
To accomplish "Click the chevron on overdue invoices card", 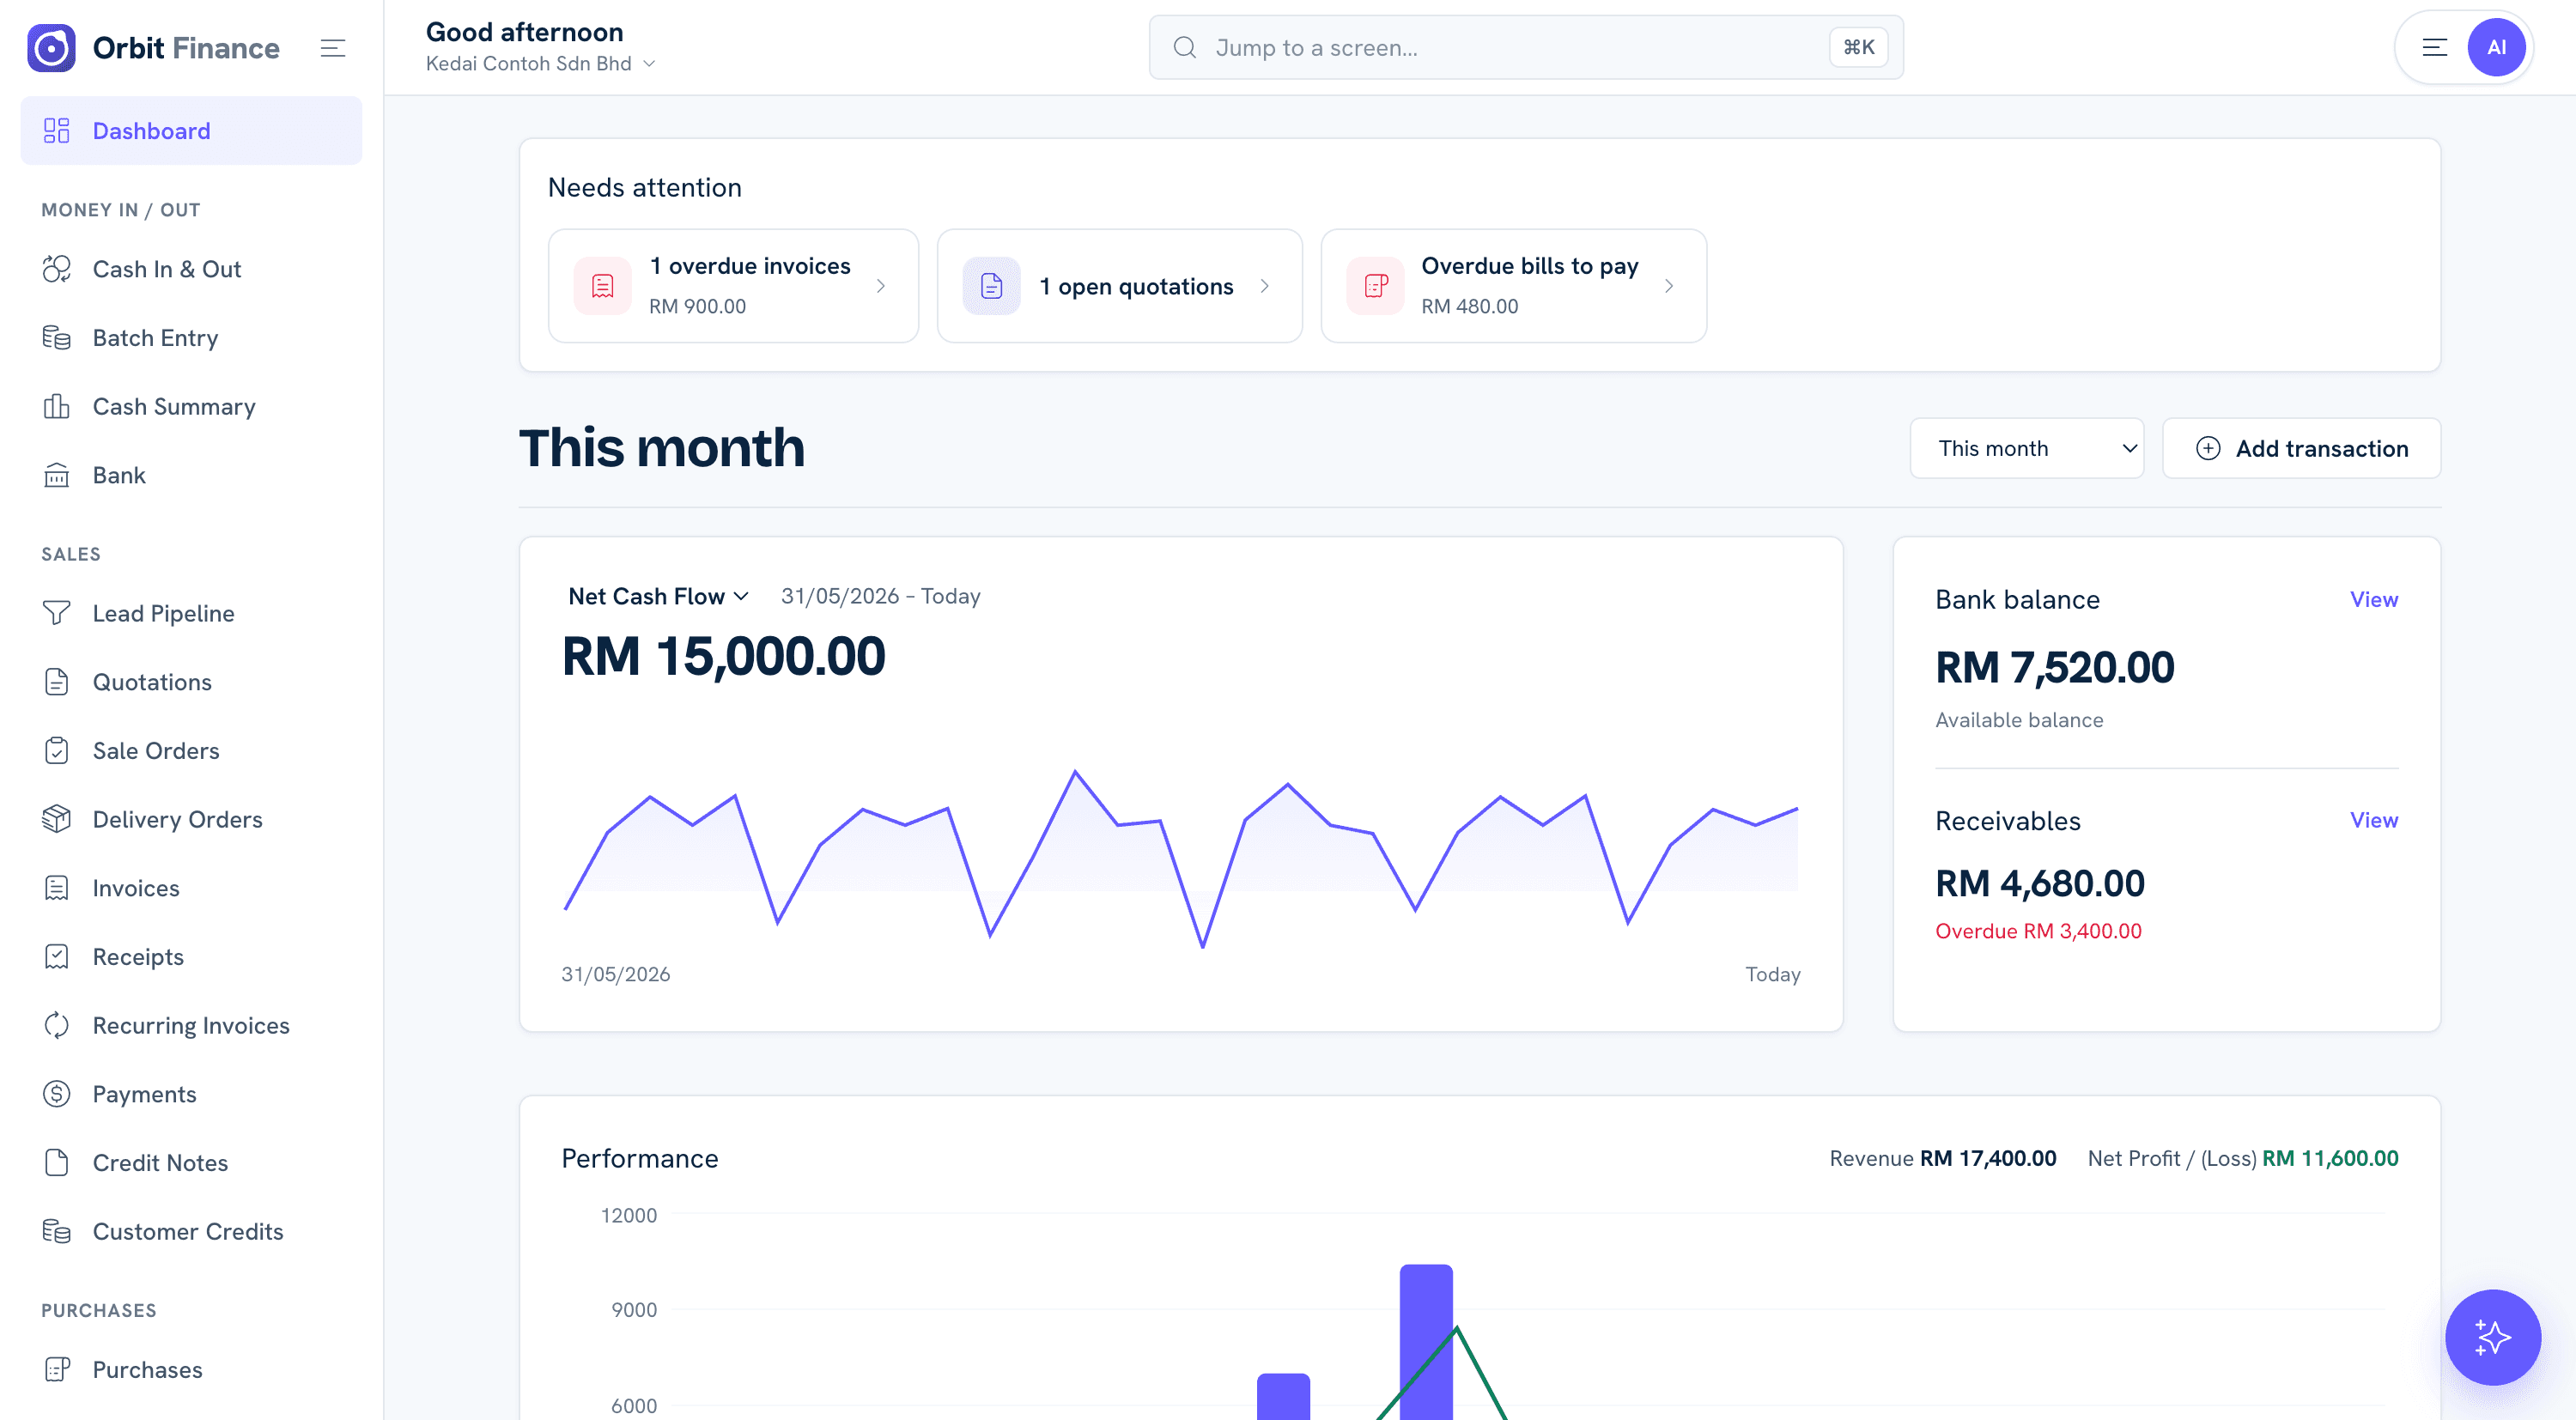I will point(881,286).
